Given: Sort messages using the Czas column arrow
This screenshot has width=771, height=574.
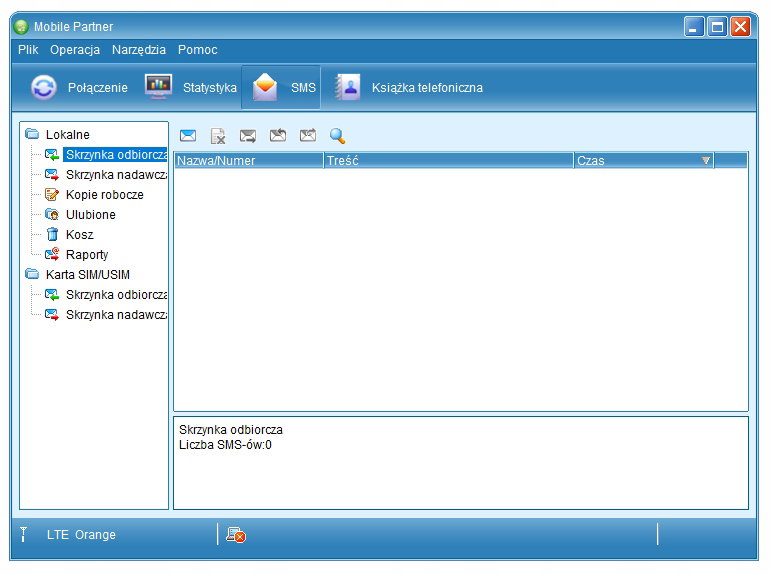Looking at the screenshot, I should coord(705,160).
